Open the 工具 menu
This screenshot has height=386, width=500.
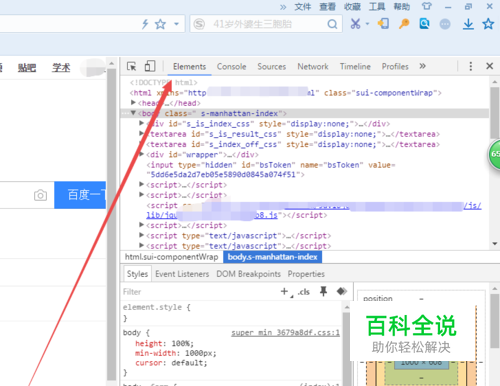tap(377, 7)
